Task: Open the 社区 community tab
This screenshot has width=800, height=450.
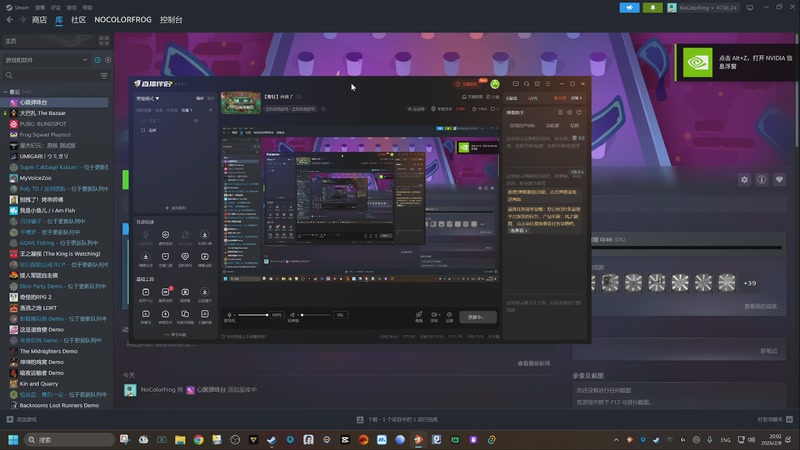Action: (79, 19)
